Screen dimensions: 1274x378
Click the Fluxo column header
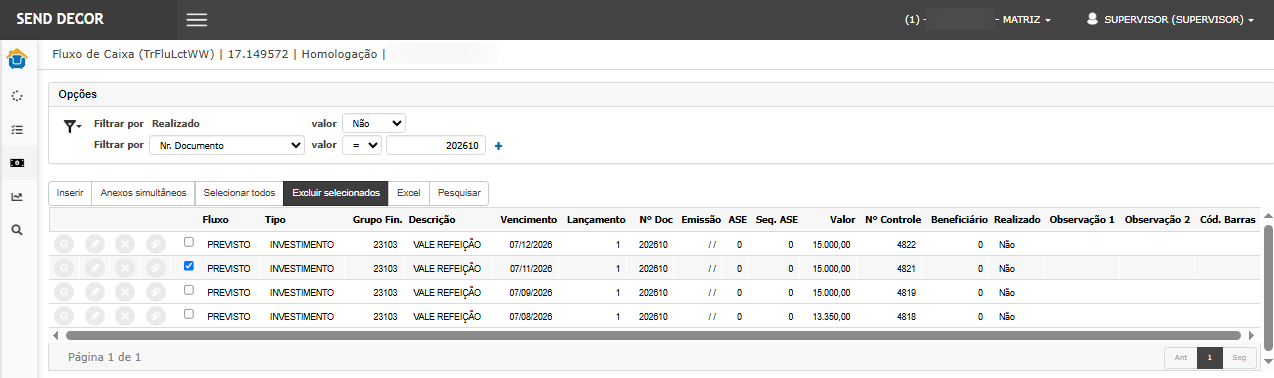(216, 219)
